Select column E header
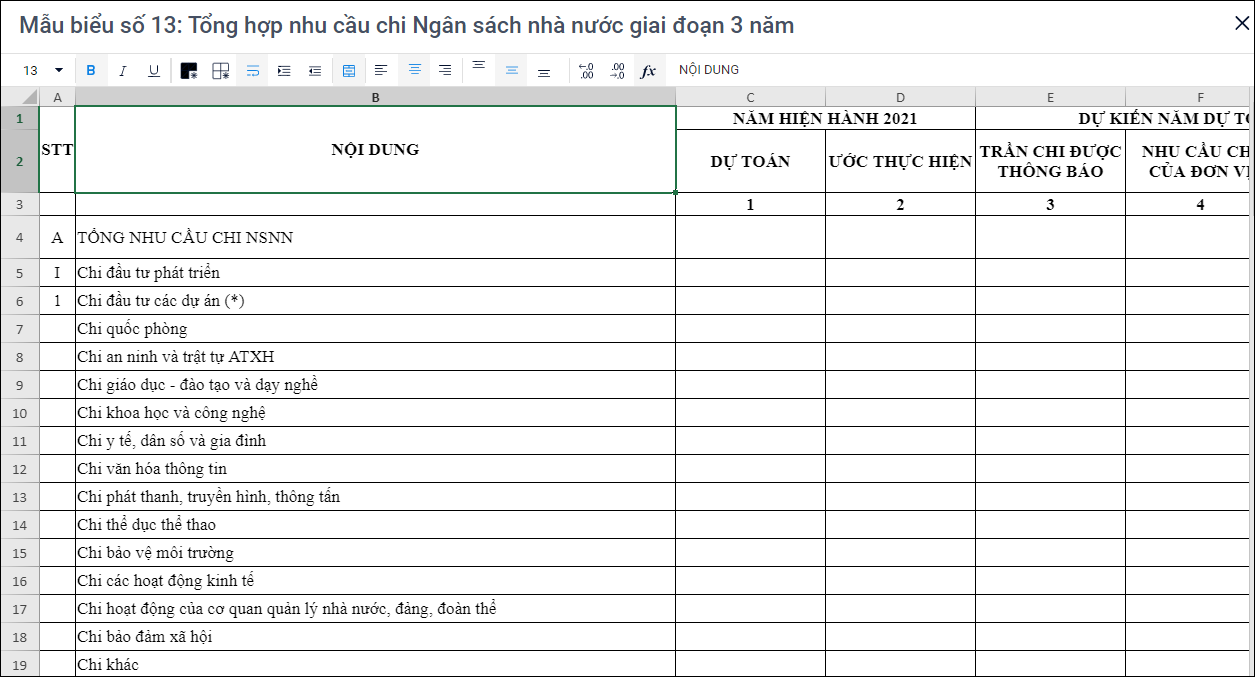 pos(1051,97)
